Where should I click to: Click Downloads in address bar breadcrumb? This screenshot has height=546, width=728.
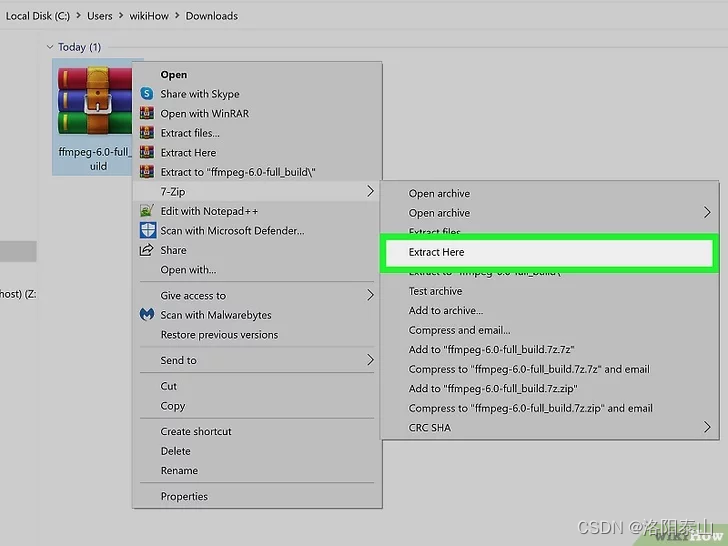pyautogui.click(x=212, y=16)
